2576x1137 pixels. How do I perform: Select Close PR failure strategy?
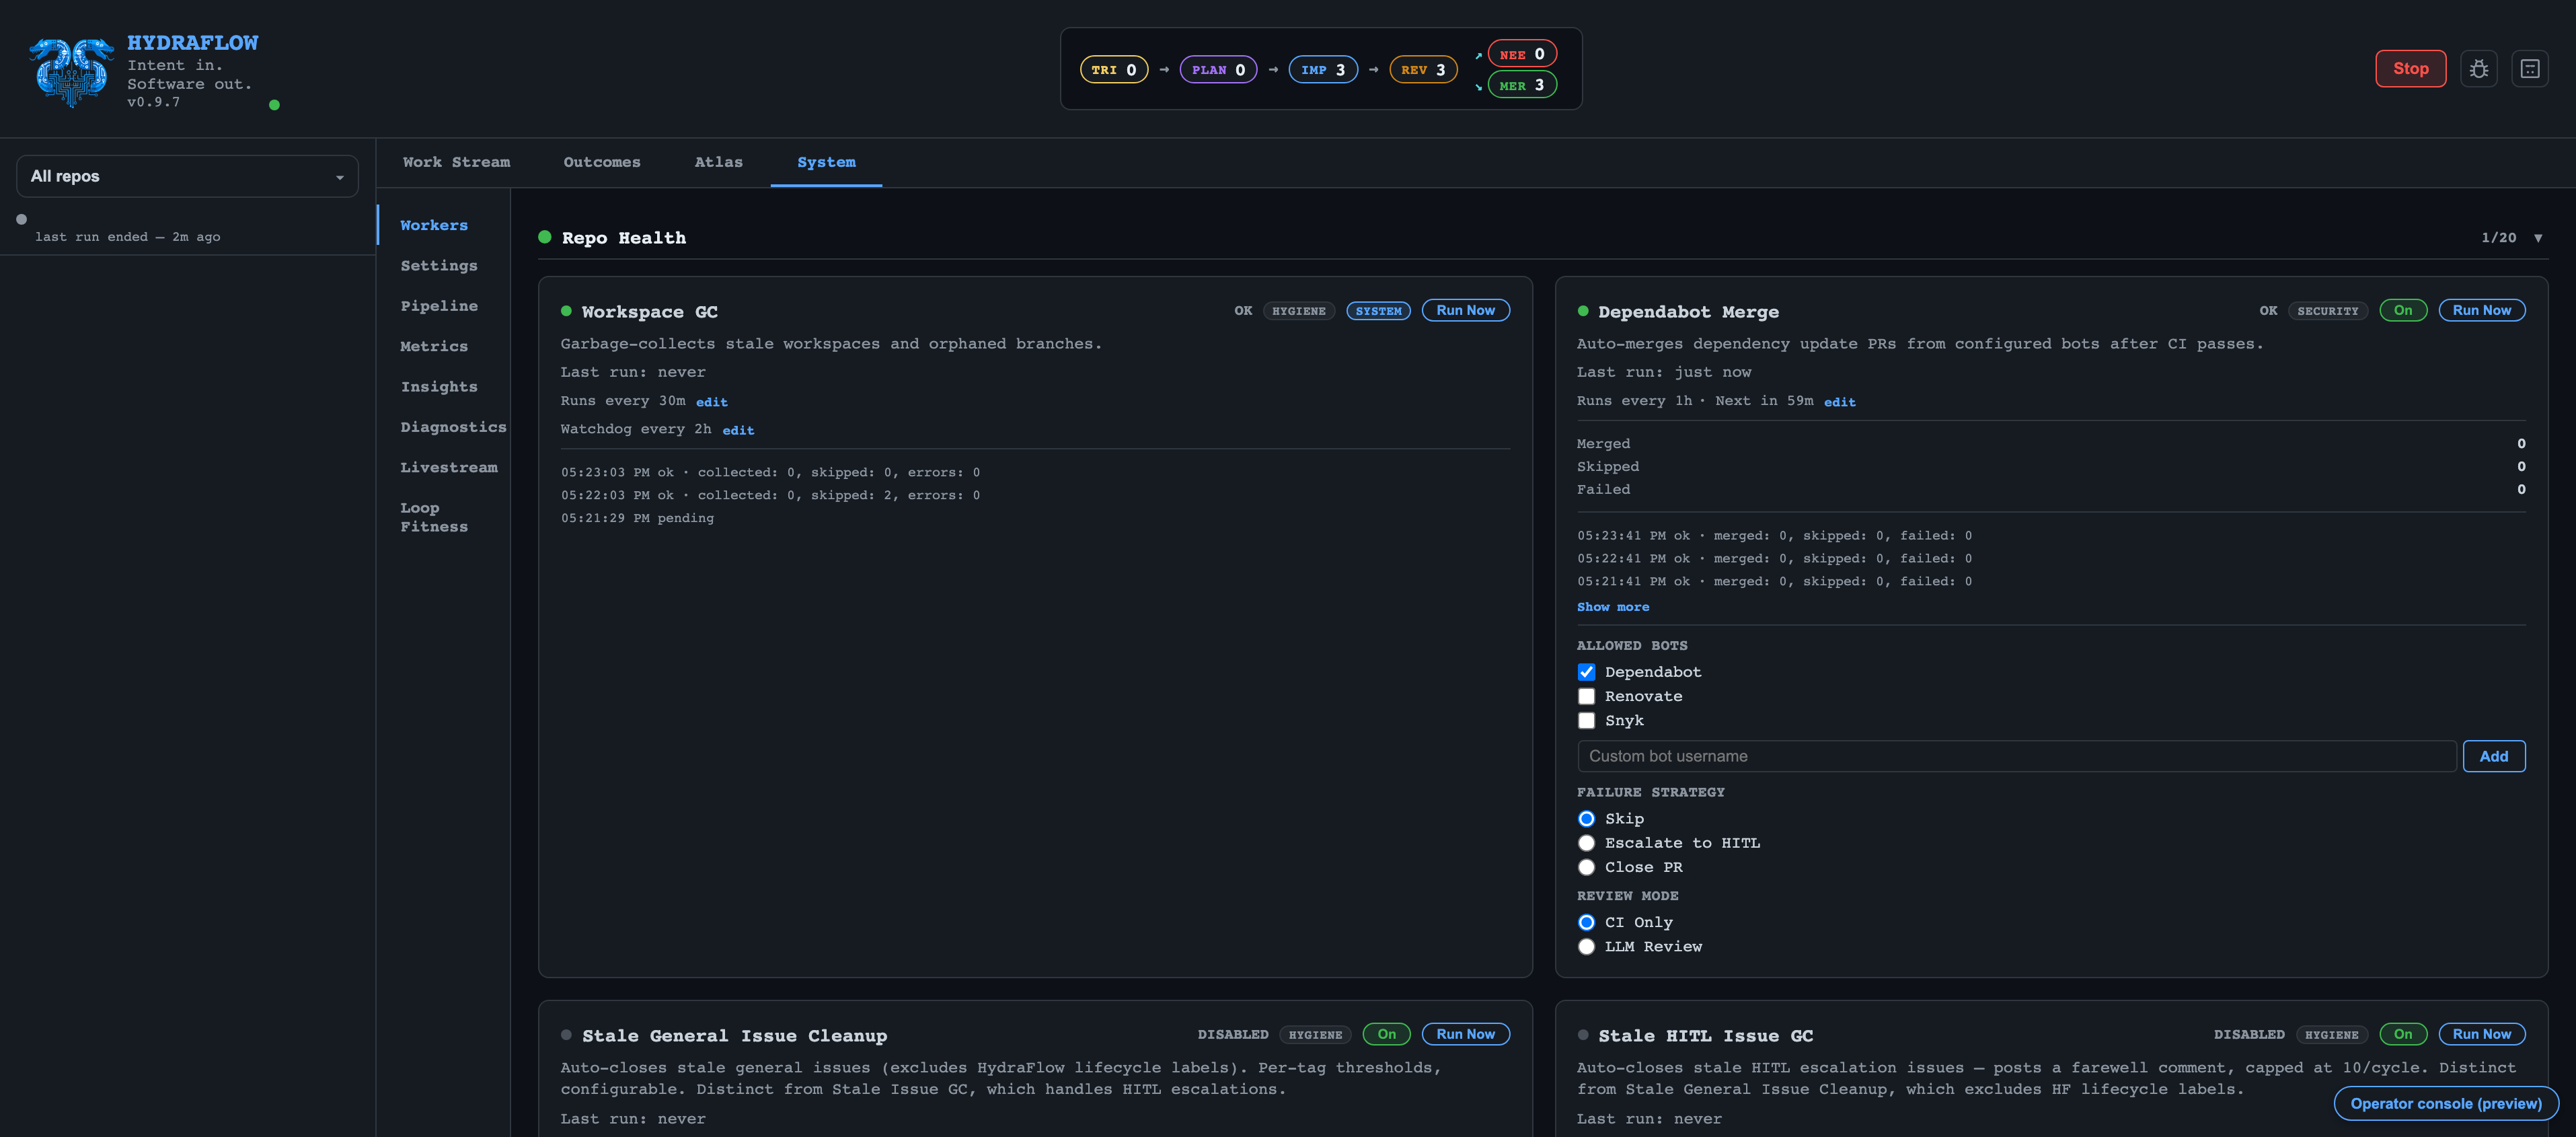point(1586,867)
